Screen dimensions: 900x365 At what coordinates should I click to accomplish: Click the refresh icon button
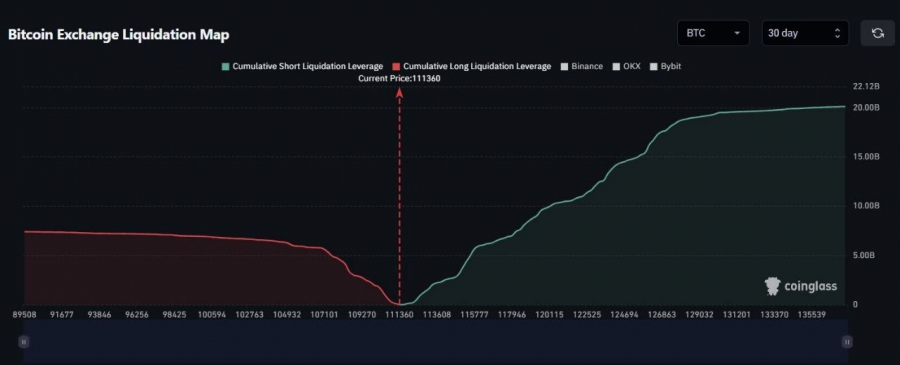[x=878, y=33]
